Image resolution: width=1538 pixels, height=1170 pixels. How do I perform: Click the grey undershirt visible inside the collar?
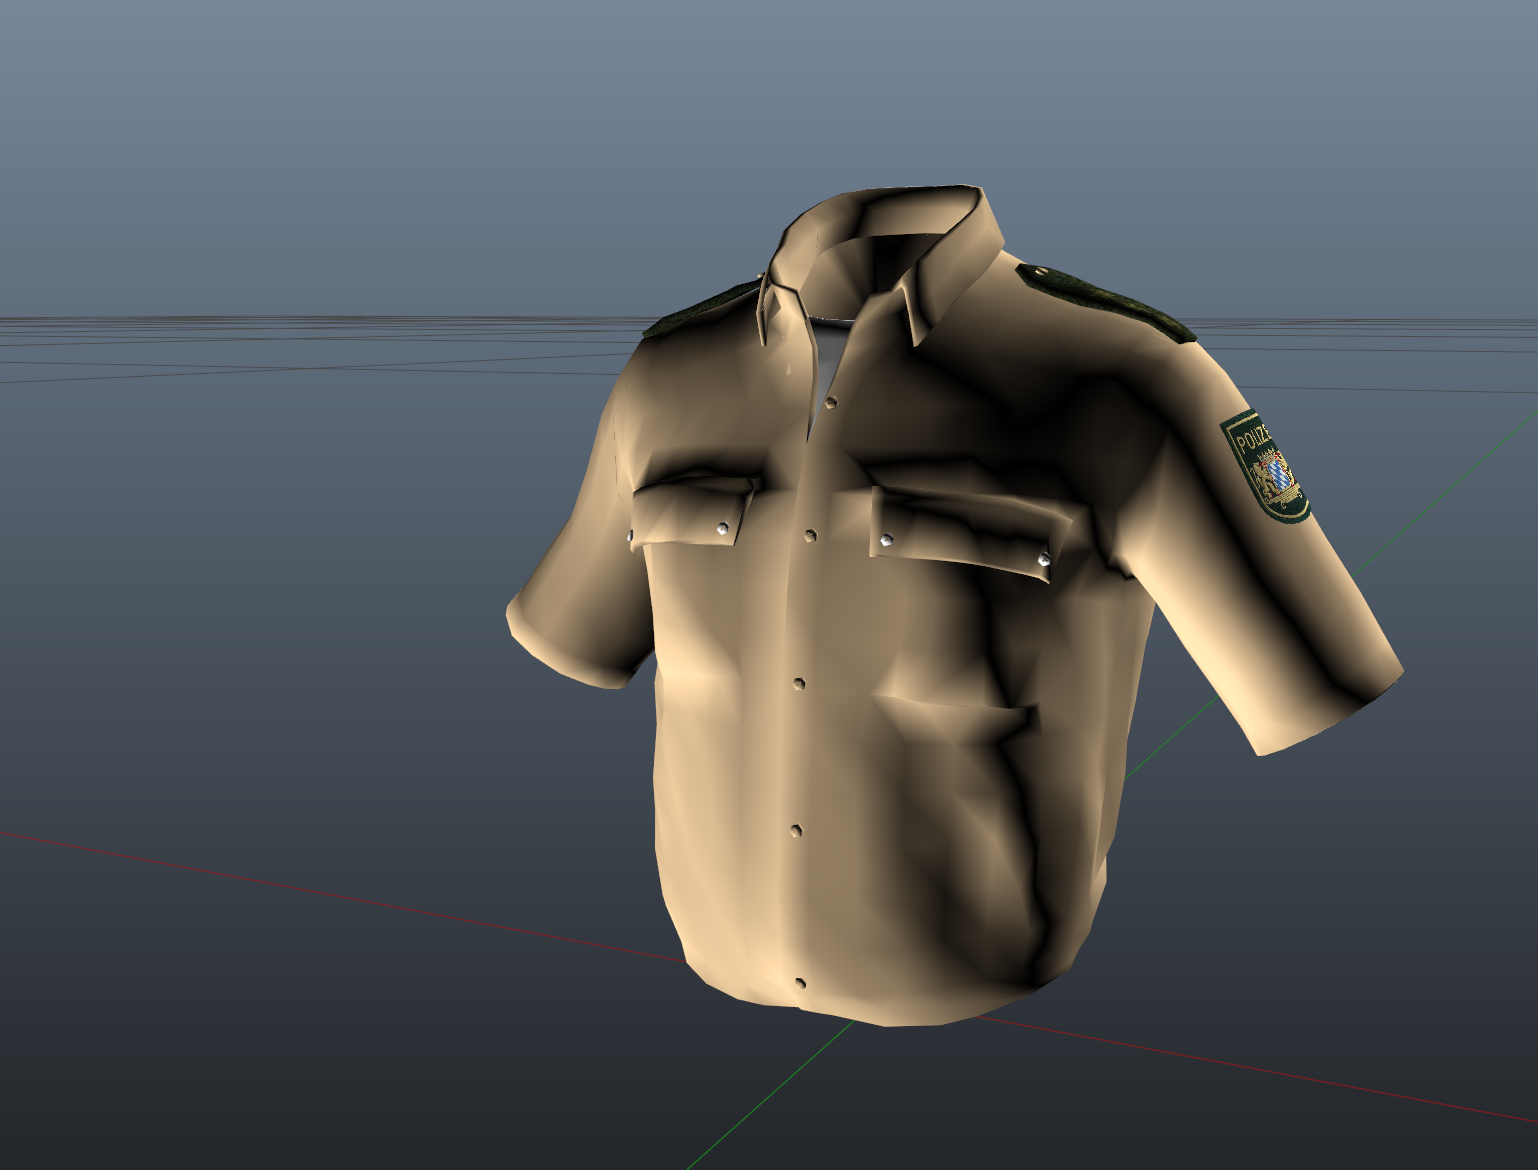click(835, 350)
